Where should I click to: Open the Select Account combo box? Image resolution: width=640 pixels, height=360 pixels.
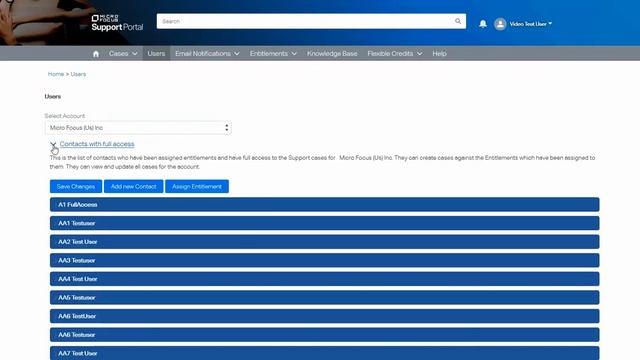click(x=138, y=128)
